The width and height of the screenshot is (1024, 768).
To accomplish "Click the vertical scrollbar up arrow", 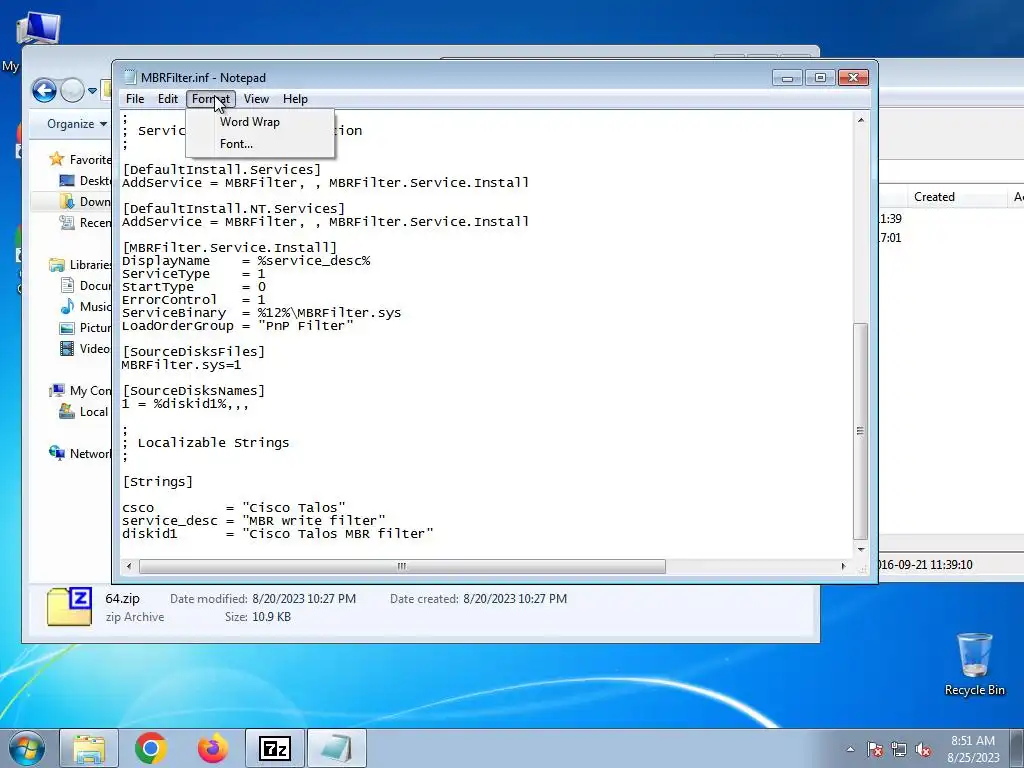I will point(861,120).
